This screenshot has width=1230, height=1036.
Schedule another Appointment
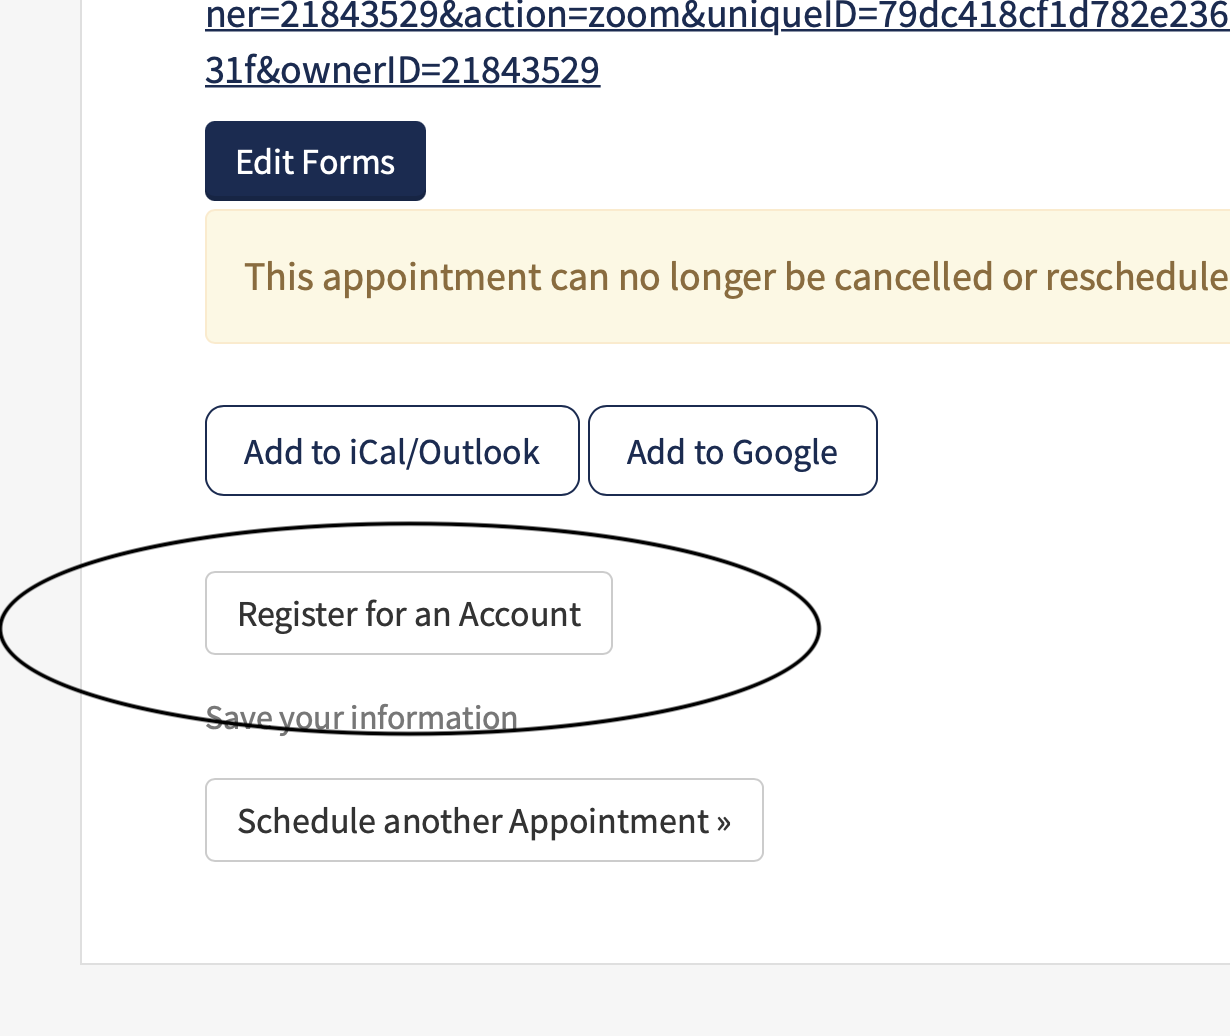click(x=484, y=821)
